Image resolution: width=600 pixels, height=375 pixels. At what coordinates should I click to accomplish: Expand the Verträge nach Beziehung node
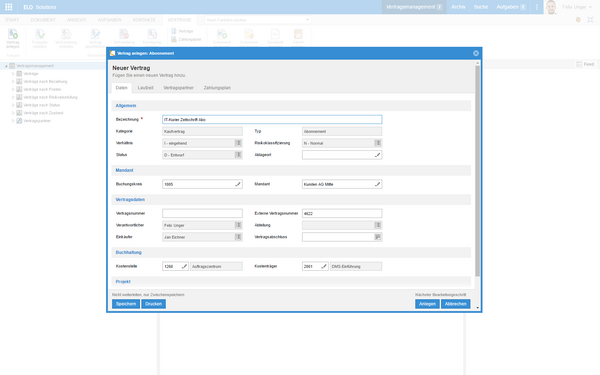tap(13, 82)
